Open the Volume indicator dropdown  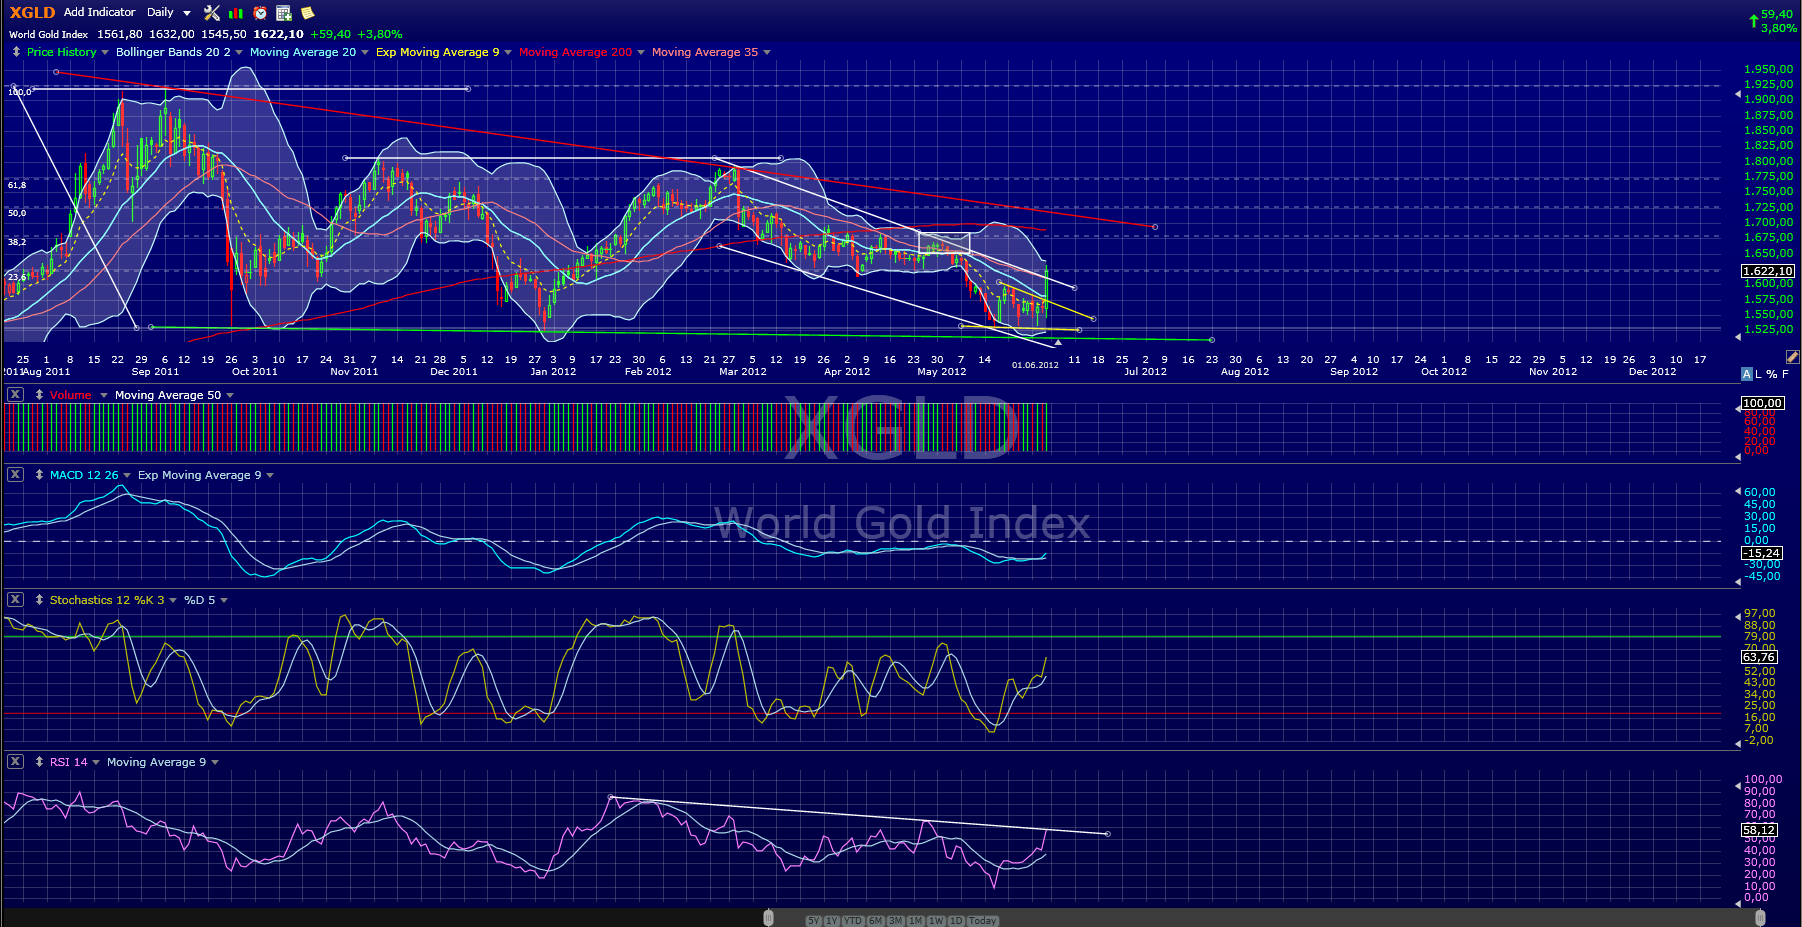[x=103, y=396]
